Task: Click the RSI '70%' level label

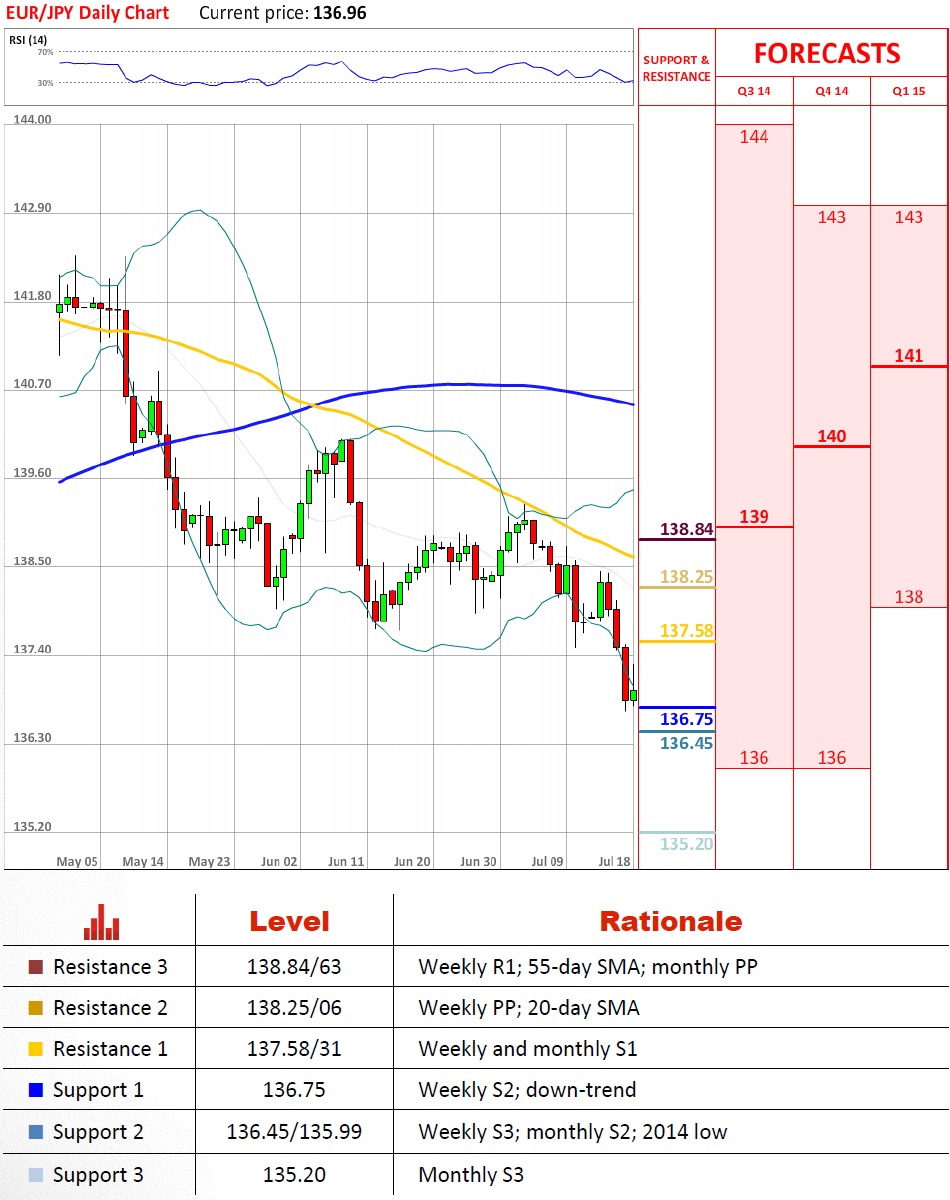Action: tap(45, 51)
